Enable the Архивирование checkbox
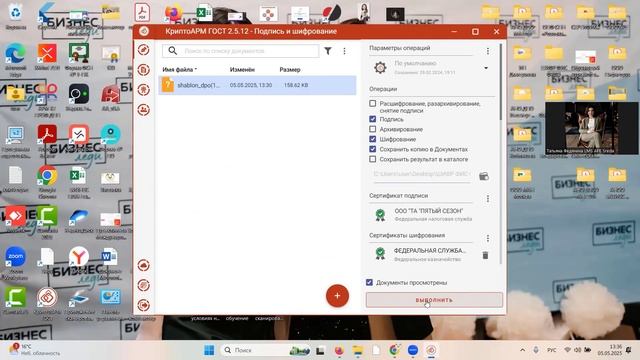Screen dimensions: 640x360 tap(372, 129)
